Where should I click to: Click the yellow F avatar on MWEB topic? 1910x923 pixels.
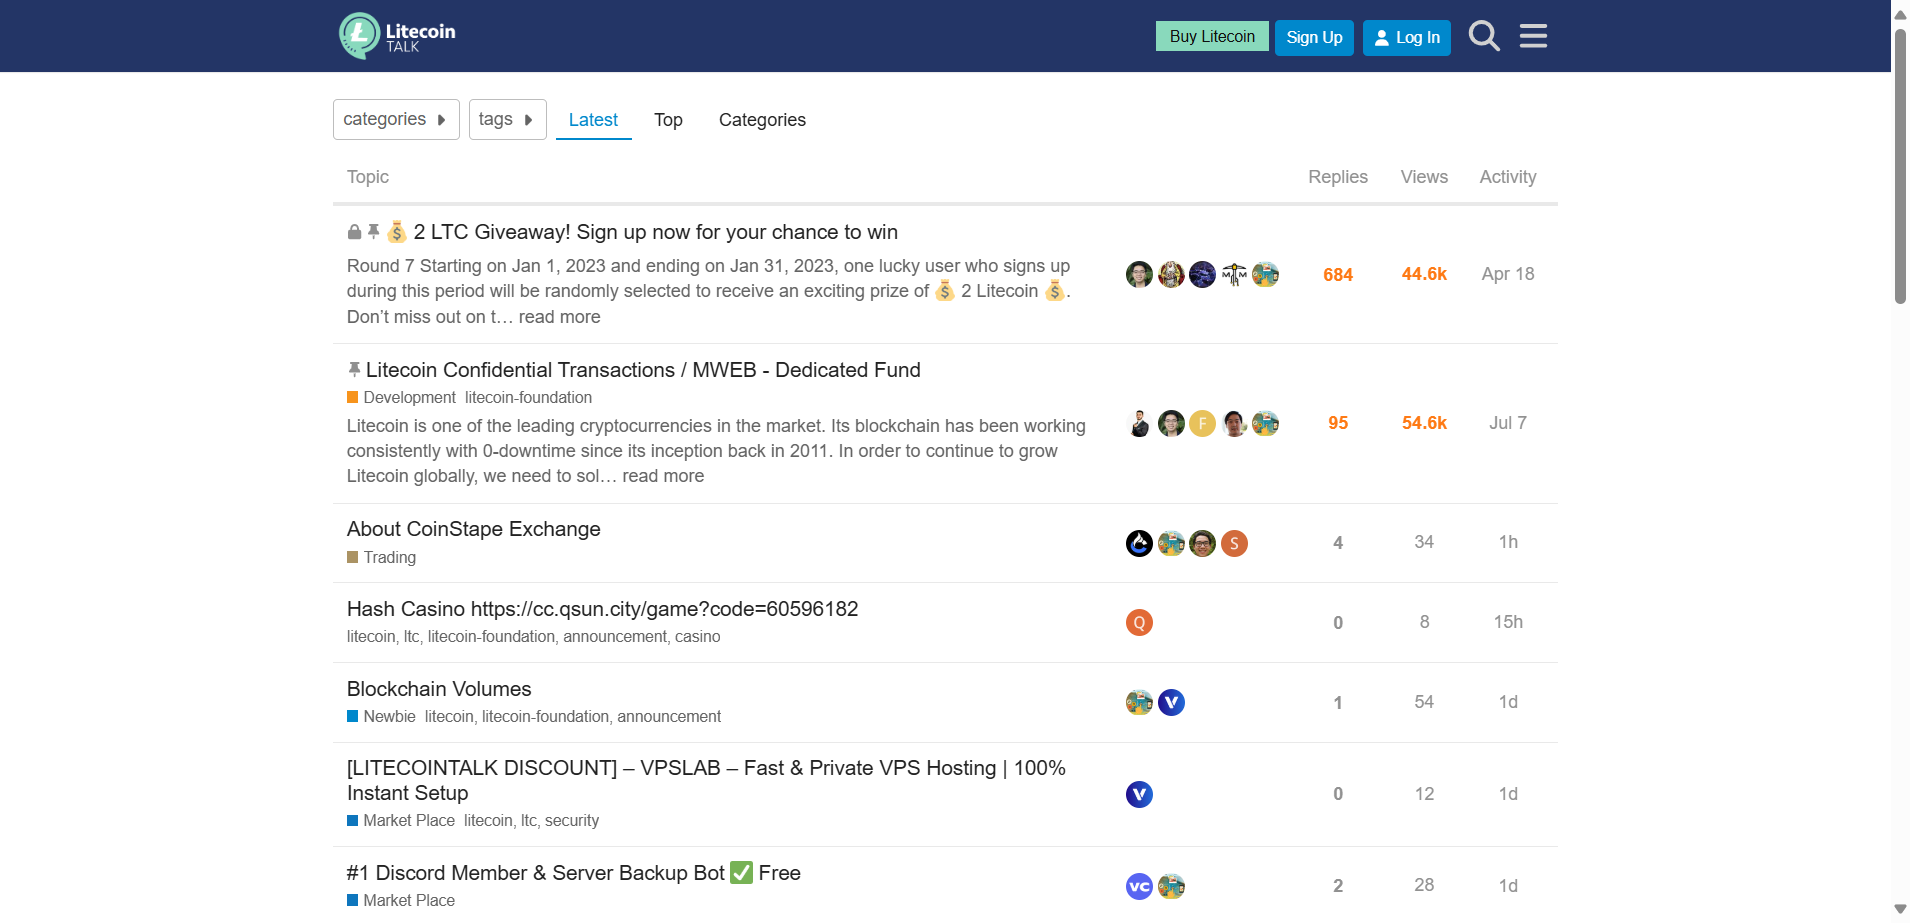tap(1202, 424)
